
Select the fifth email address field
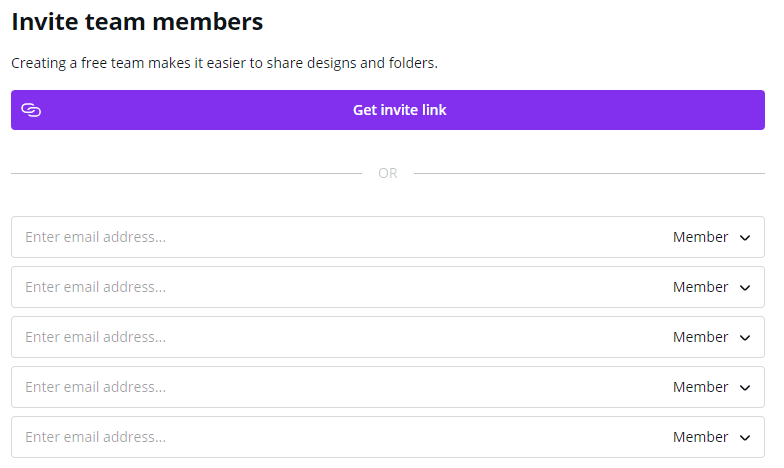point(330,437)
